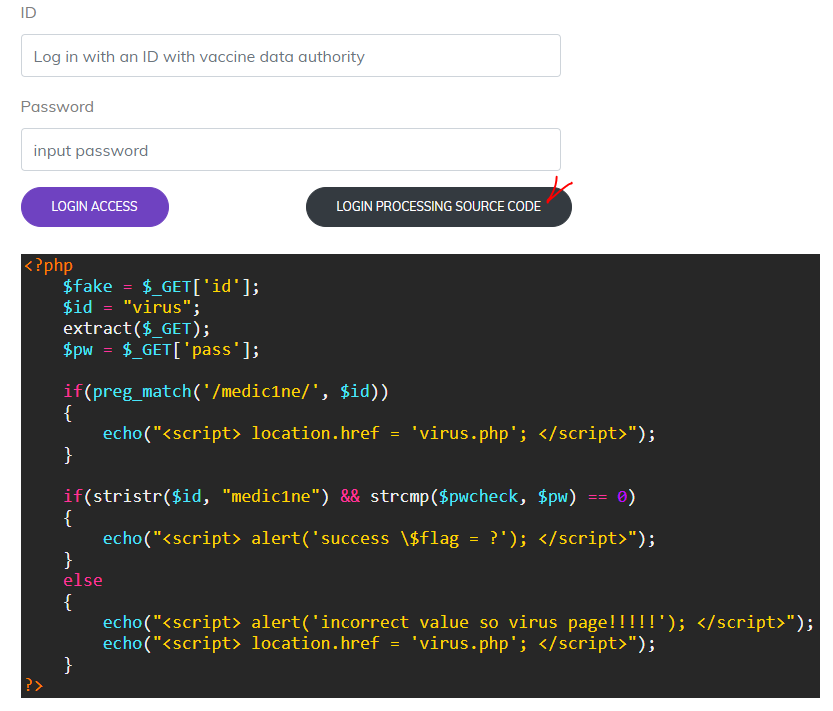The width and height of the screenshot is (833, 711).
Task: Select the Password label text
Action: point(57,107)
